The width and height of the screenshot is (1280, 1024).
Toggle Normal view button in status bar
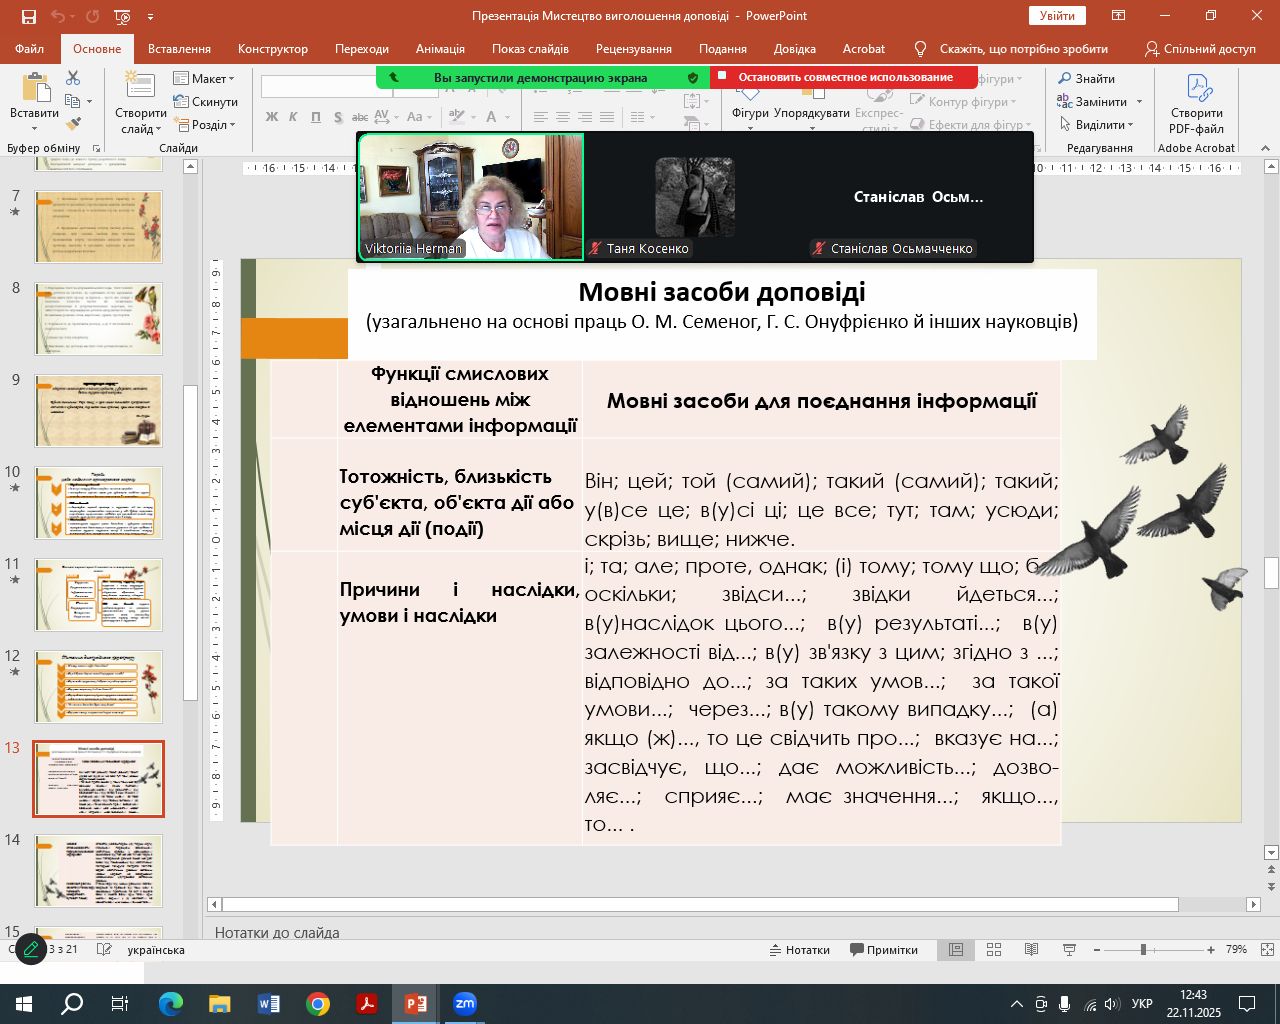tap(956, 950)
